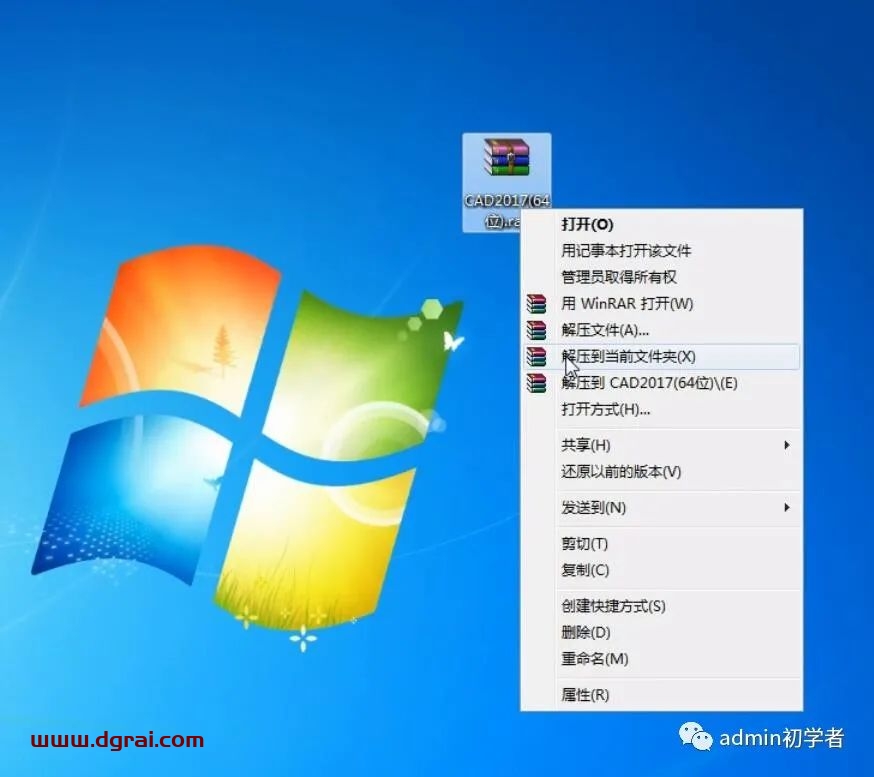
Task: Choose 复制(C) from context menu
Action: coord(661,570)
